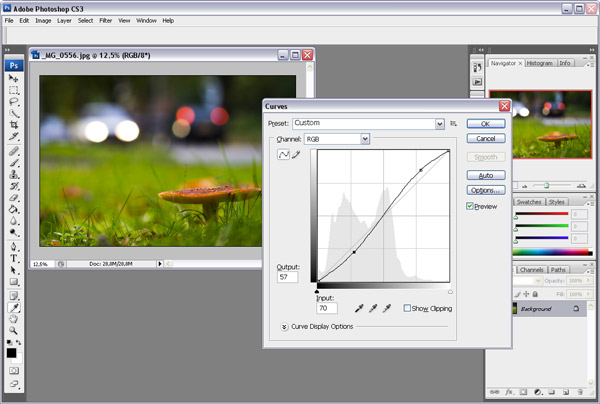
Task: Click the Auto button
Action: point(486,175)
